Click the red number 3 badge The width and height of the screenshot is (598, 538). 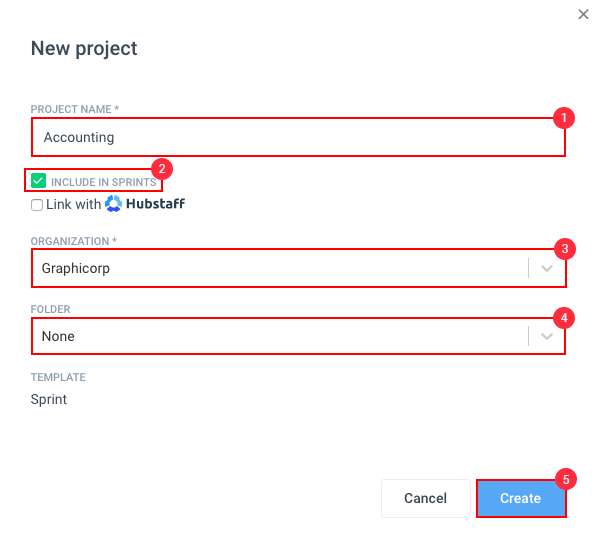[565, 249]
